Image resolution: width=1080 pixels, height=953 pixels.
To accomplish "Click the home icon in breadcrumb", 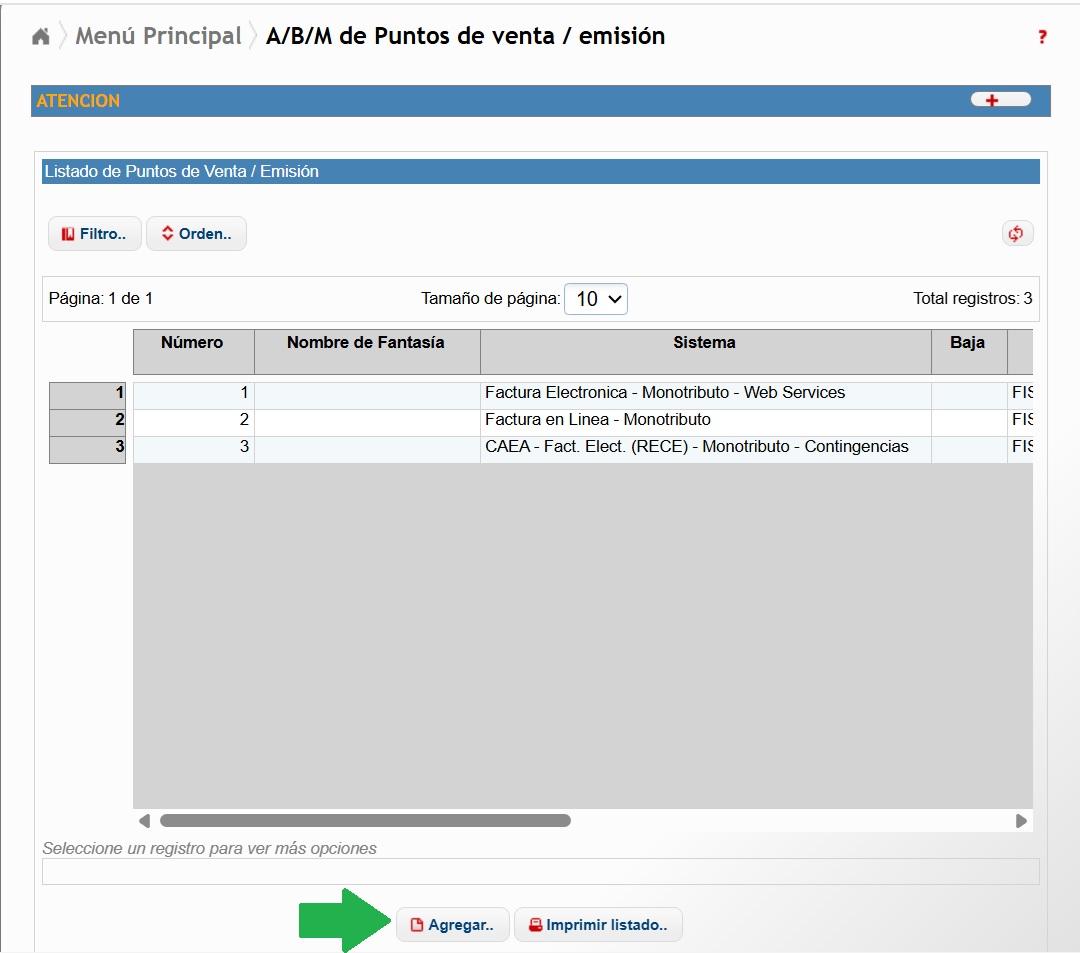I will (x=41, y=37).
